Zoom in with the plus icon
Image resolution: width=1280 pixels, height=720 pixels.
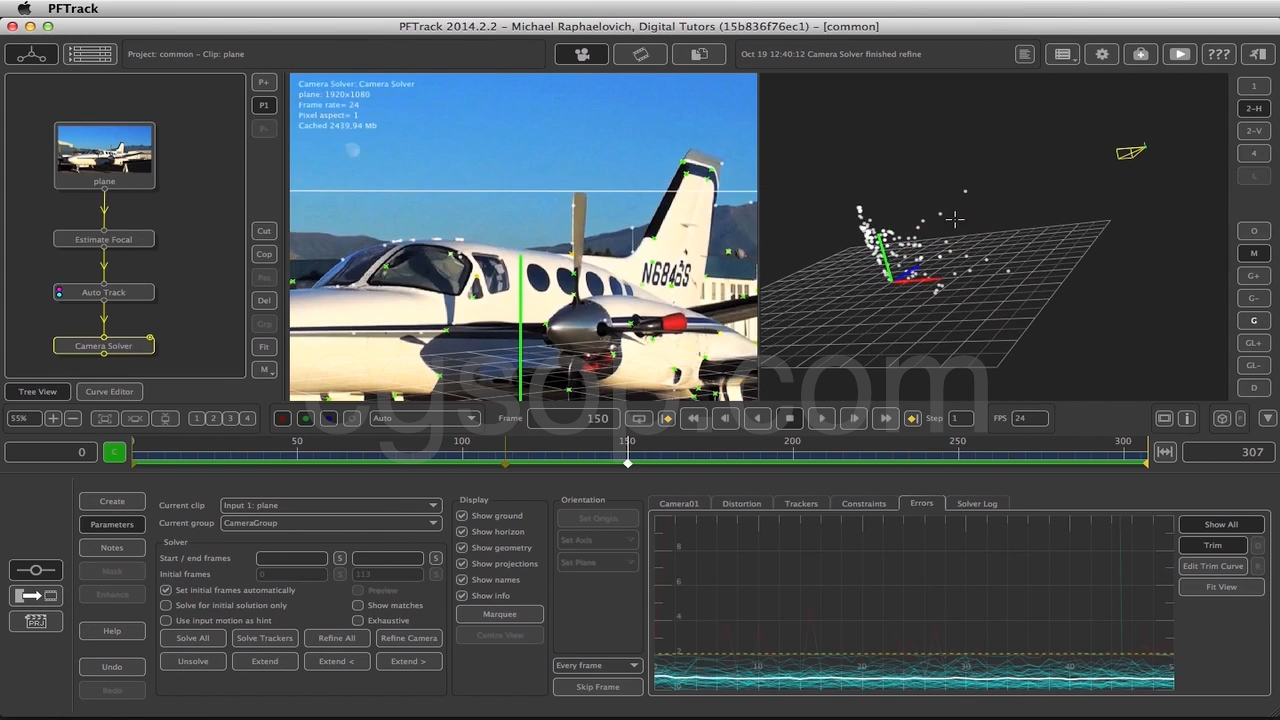[53, 418]
